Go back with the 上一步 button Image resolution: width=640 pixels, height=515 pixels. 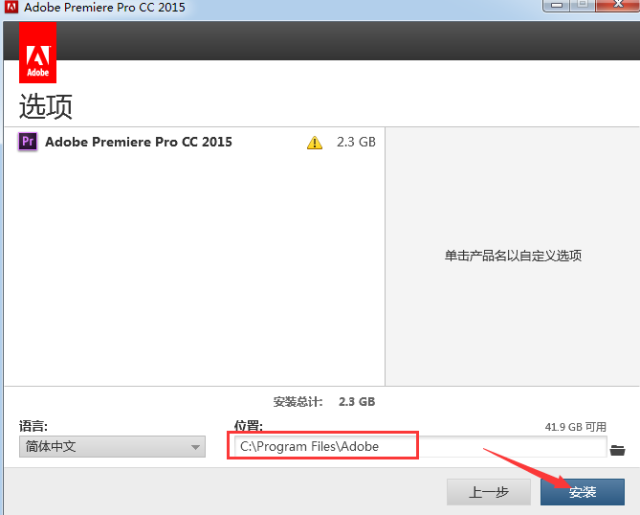pyautogui.click(x=489, y=491)
